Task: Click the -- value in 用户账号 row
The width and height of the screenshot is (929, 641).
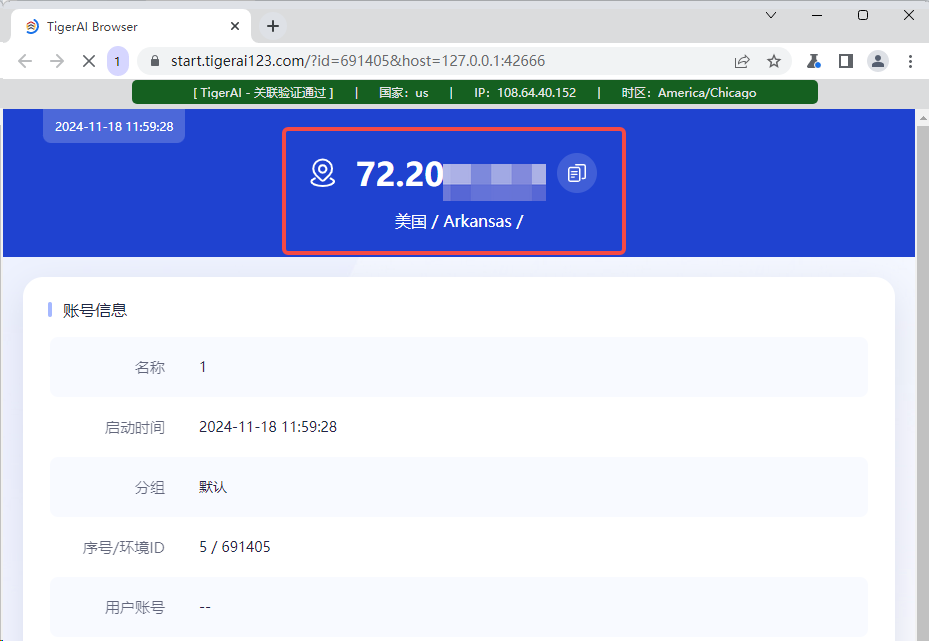Action: [205, 607]
